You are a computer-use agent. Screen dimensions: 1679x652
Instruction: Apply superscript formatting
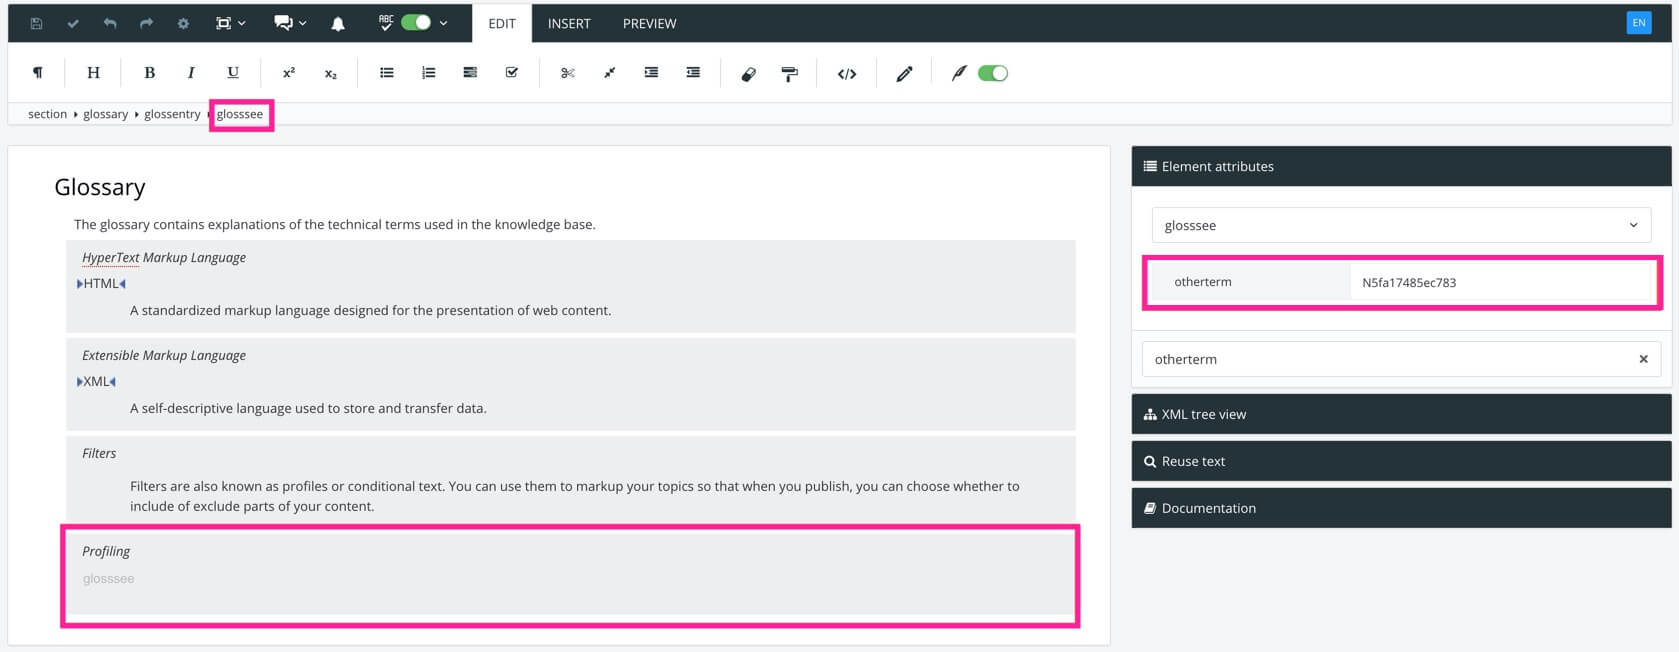click(289, 72)
